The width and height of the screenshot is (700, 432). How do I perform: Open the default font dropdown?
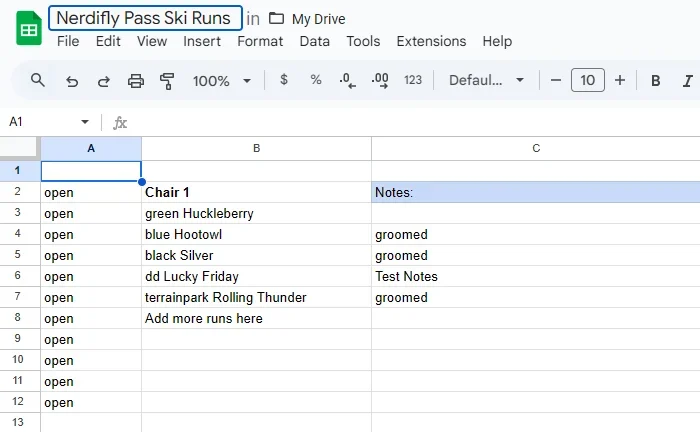point(486,80)
